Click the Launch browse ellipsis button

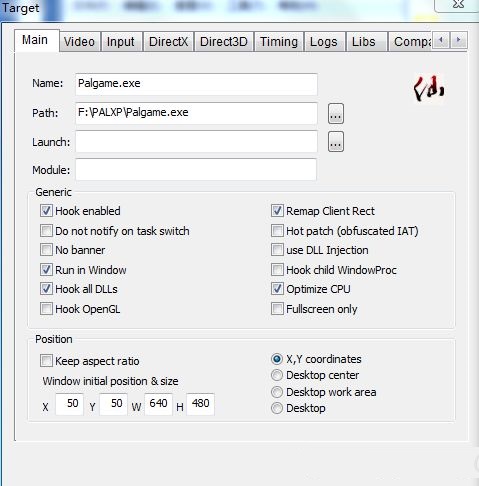pyautogui.click(x=336, y=142)
